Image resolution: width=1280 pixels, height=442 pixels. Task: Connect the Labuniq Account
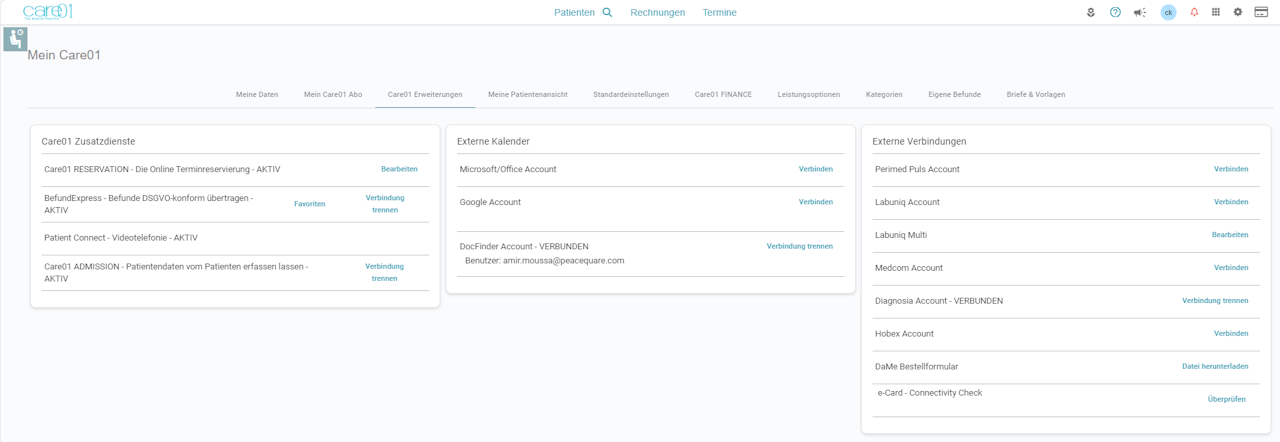click(x=1231, y=202)
